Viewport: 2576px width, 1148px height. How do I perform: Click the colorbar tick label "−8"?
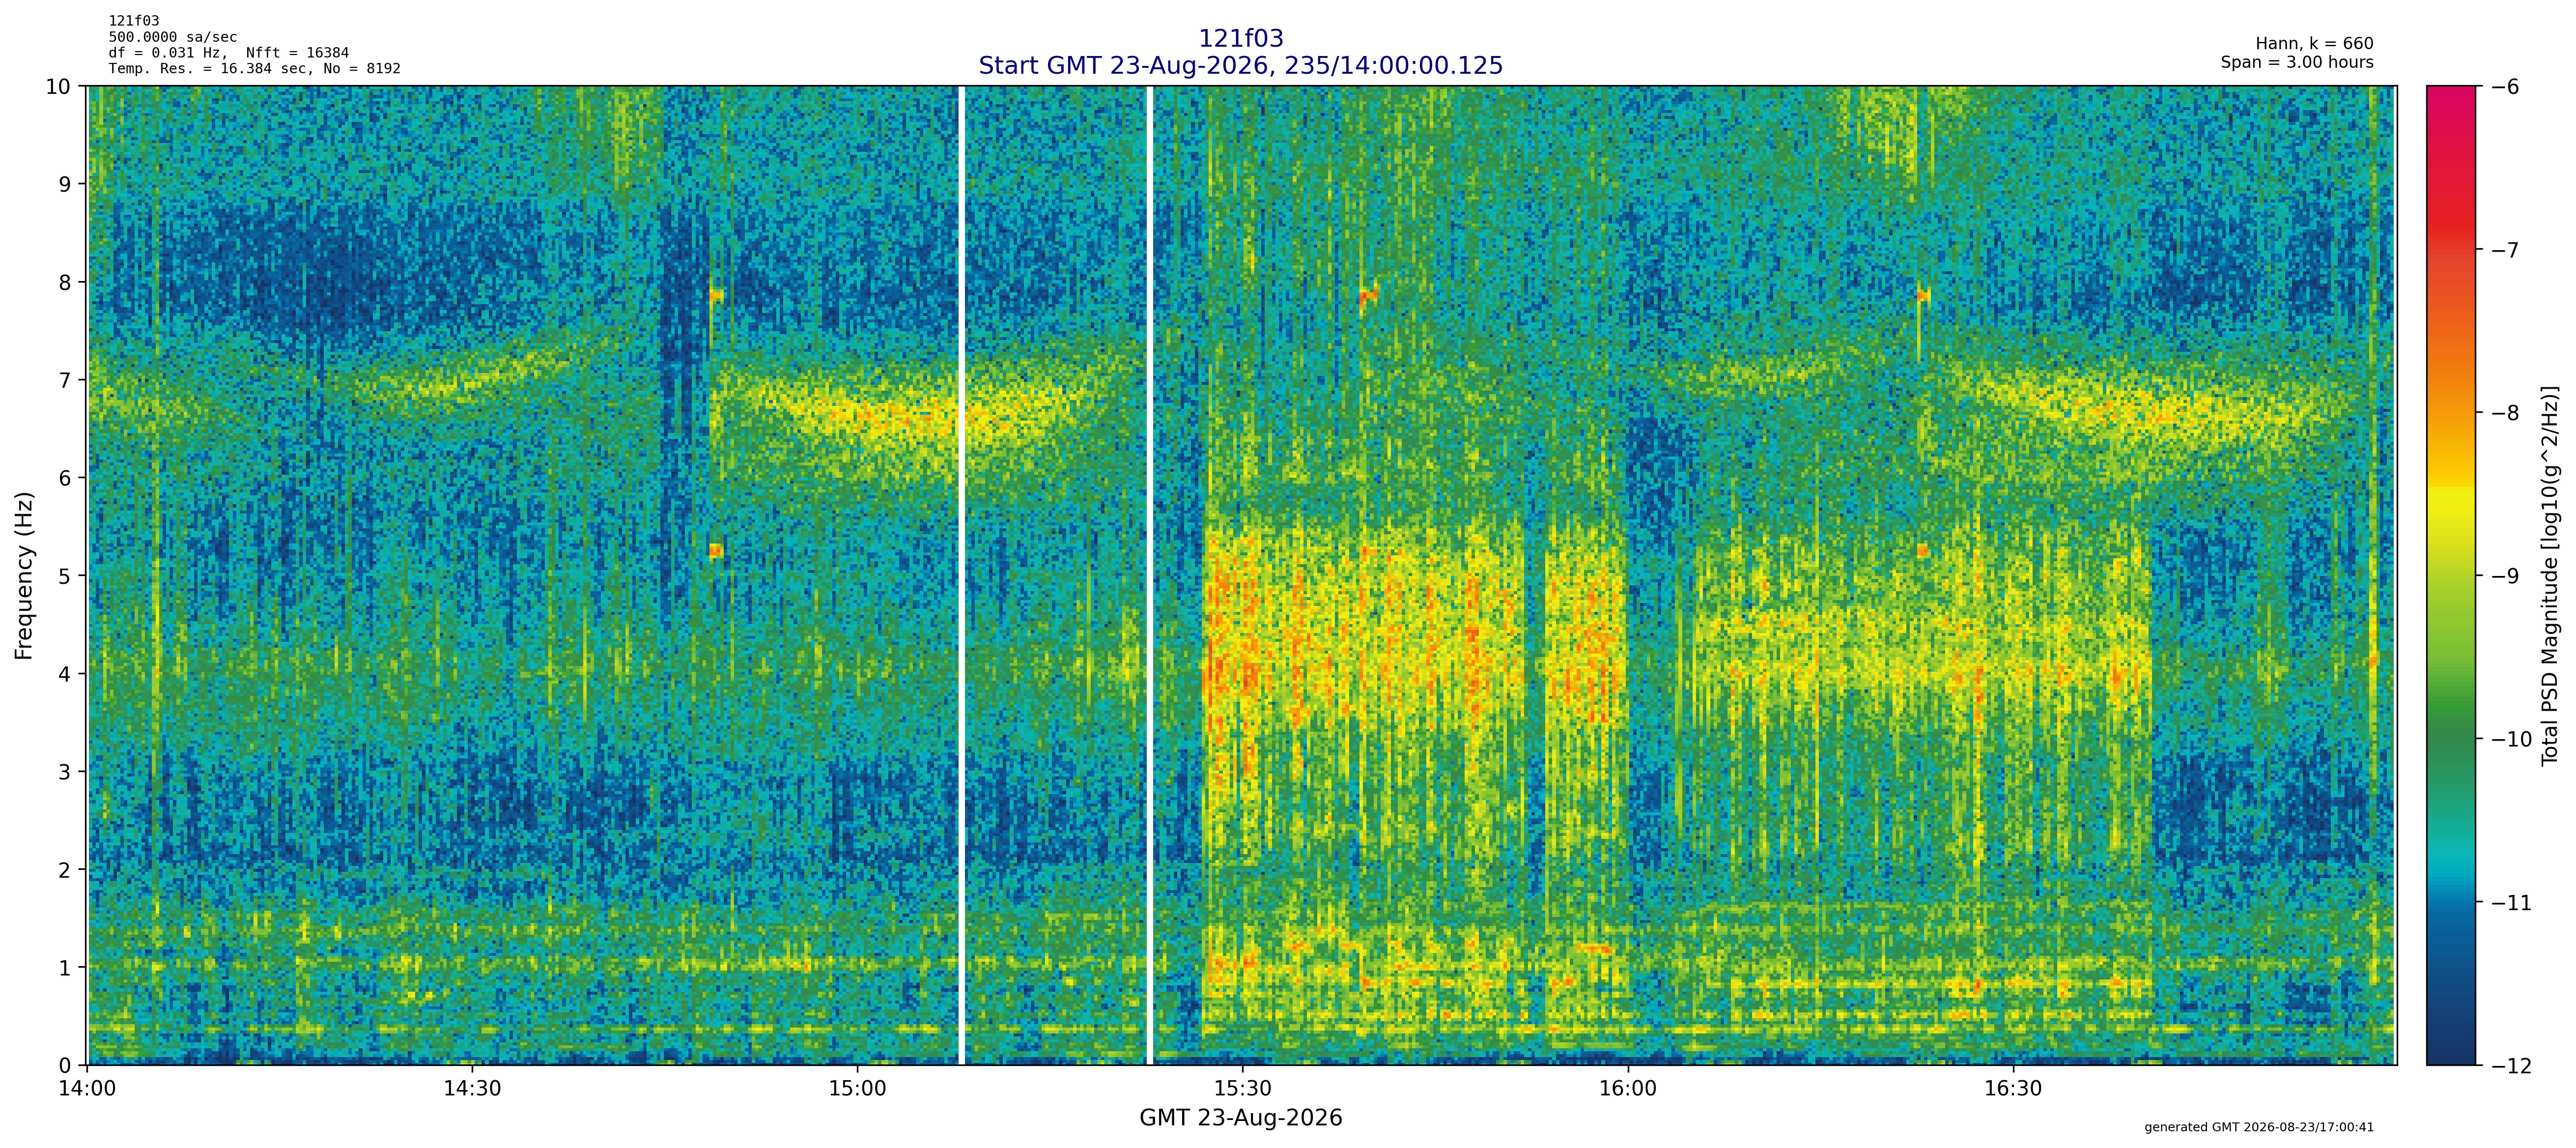click(x=2505, y=413)
